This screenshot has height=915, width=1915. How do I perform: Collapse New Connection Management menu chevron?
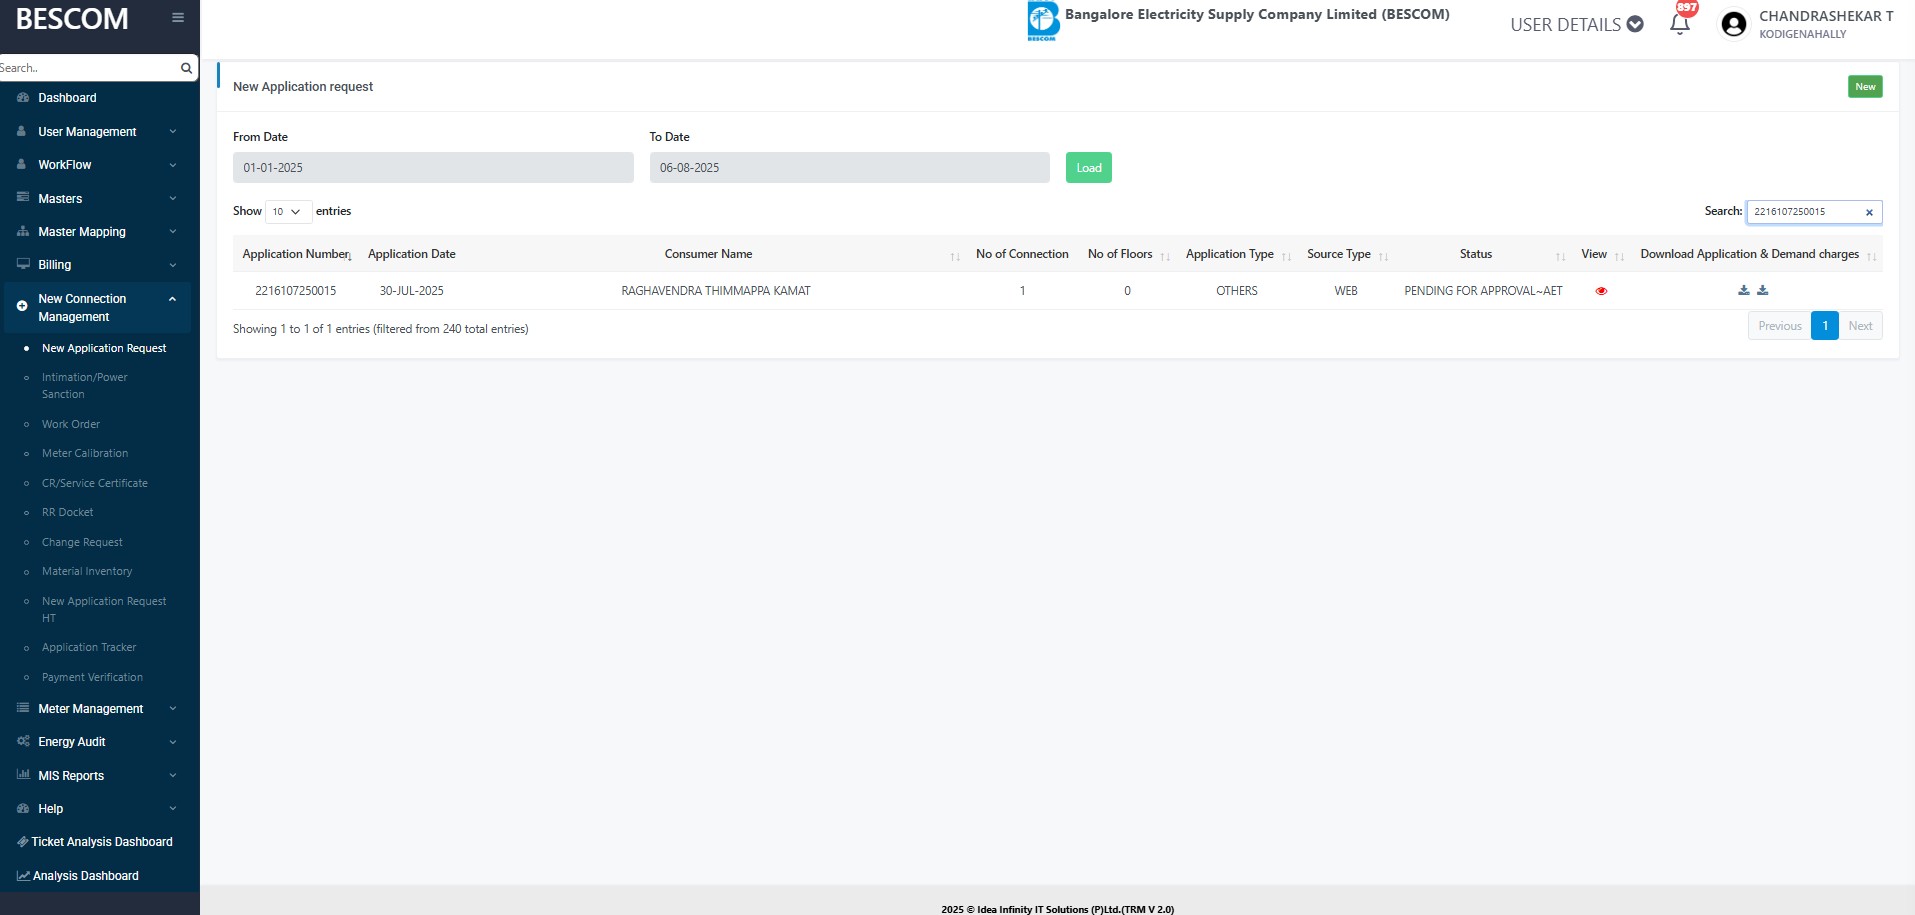(173, 299)
